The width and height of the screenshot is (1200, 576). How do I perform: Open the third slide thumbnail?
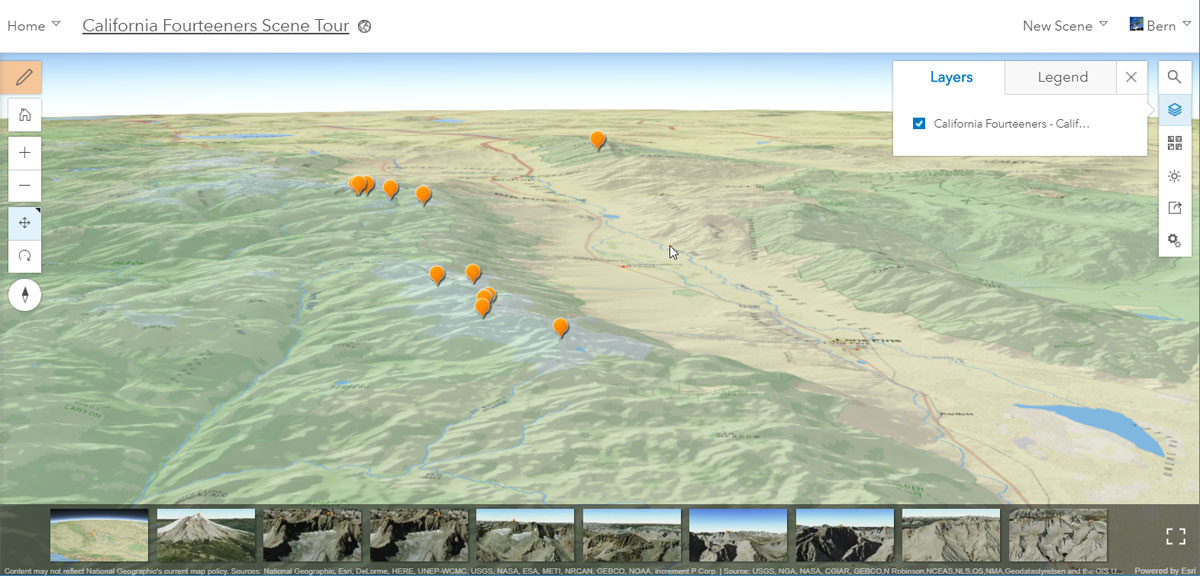[312, 535]
